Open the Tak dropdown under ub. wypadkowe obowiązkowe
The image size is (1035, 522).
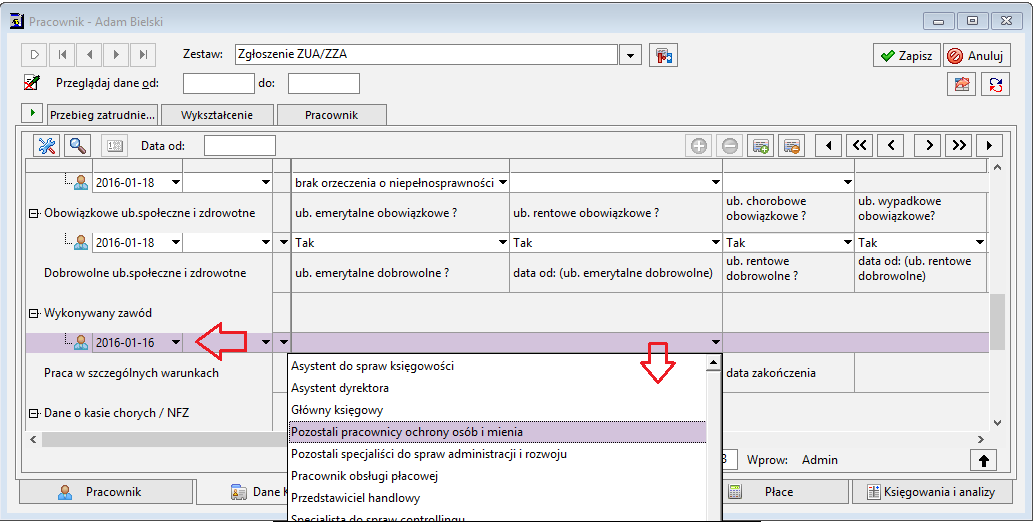pos(980,242)
